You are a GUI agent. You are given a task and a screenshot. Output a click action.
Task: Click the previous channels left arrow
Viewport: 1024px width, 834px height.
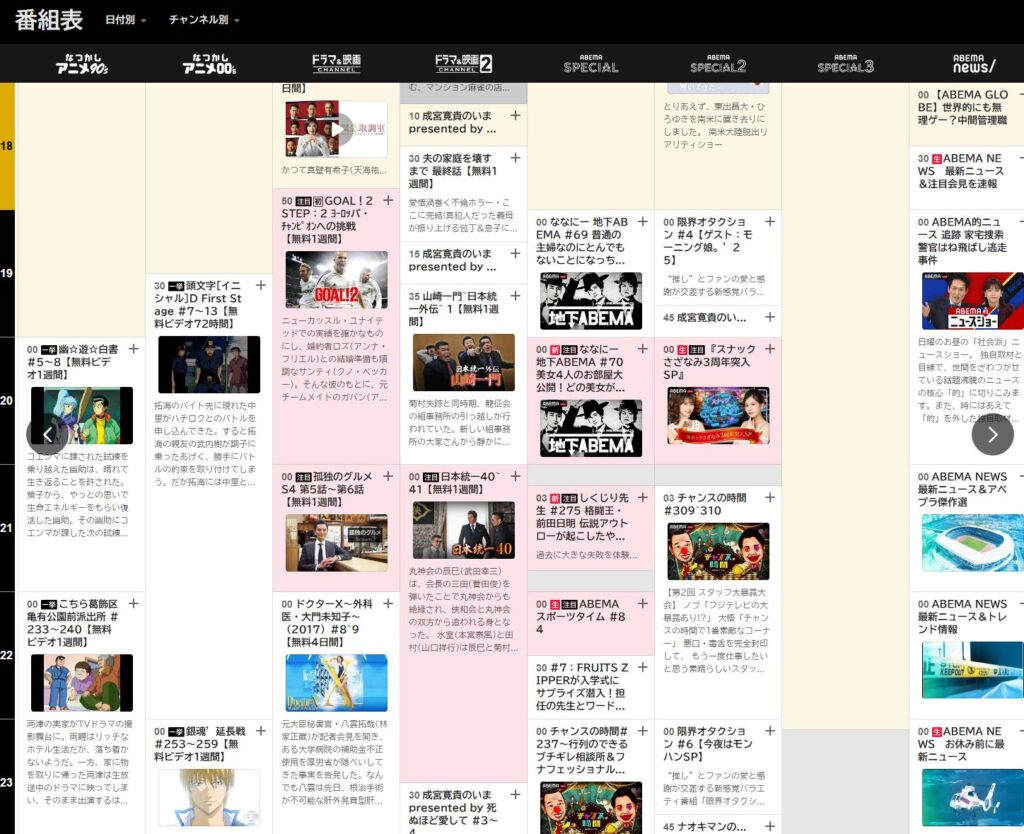click(x=47, y=434)
